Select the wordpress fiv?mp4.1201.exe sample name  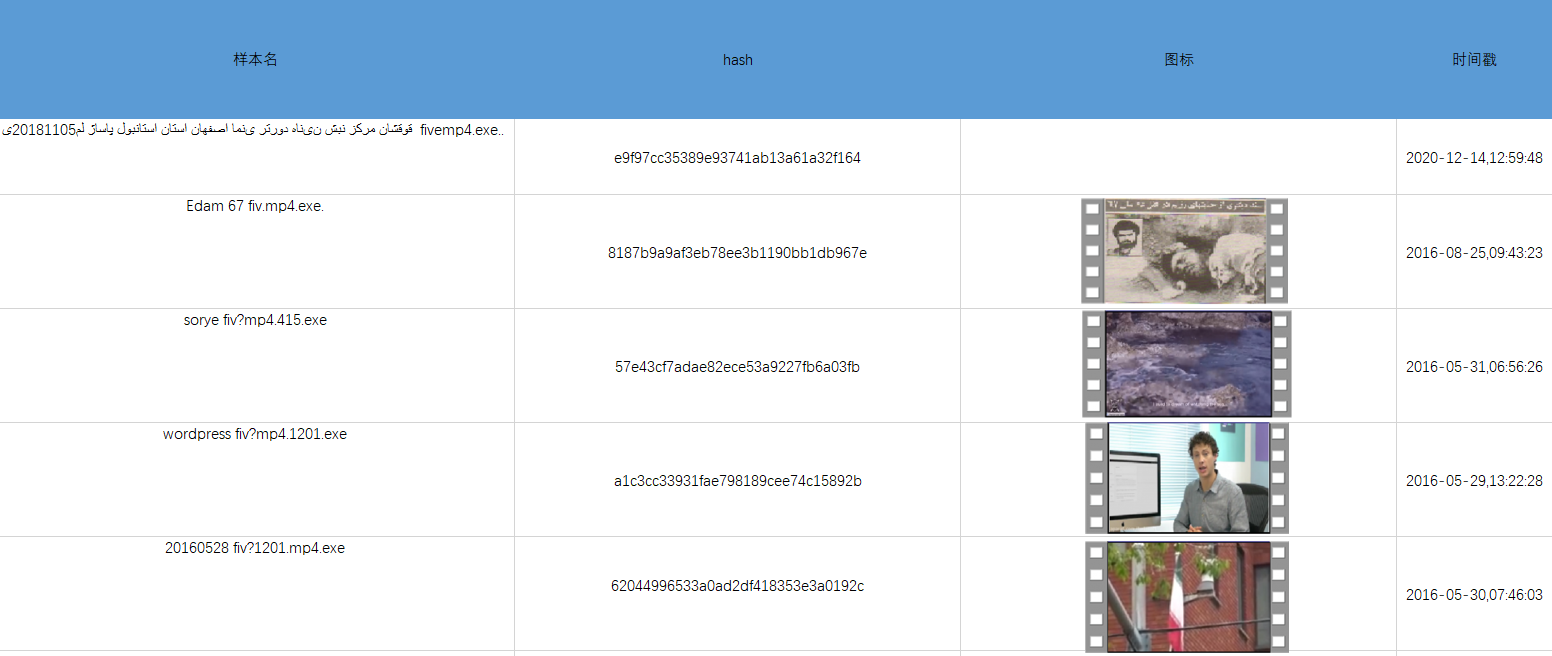[255, 434]
